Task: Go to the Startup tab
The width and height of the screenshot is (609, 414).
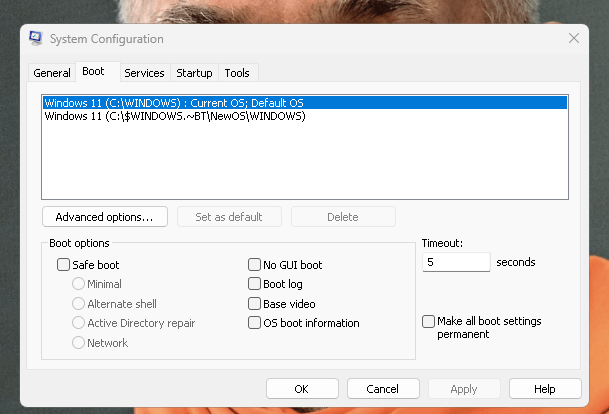Action: pyautogui.click(x=194, y=73)
